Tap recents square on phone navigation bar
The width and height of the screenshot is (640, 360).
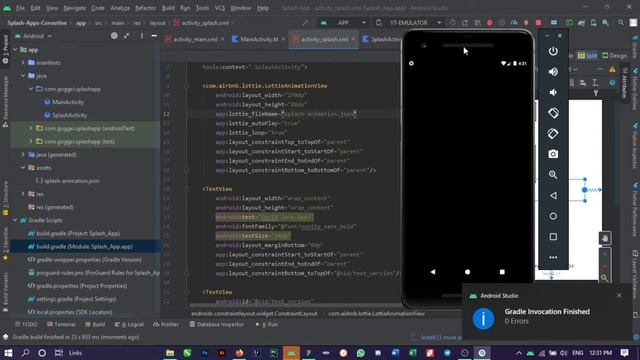tap(502, 272)
